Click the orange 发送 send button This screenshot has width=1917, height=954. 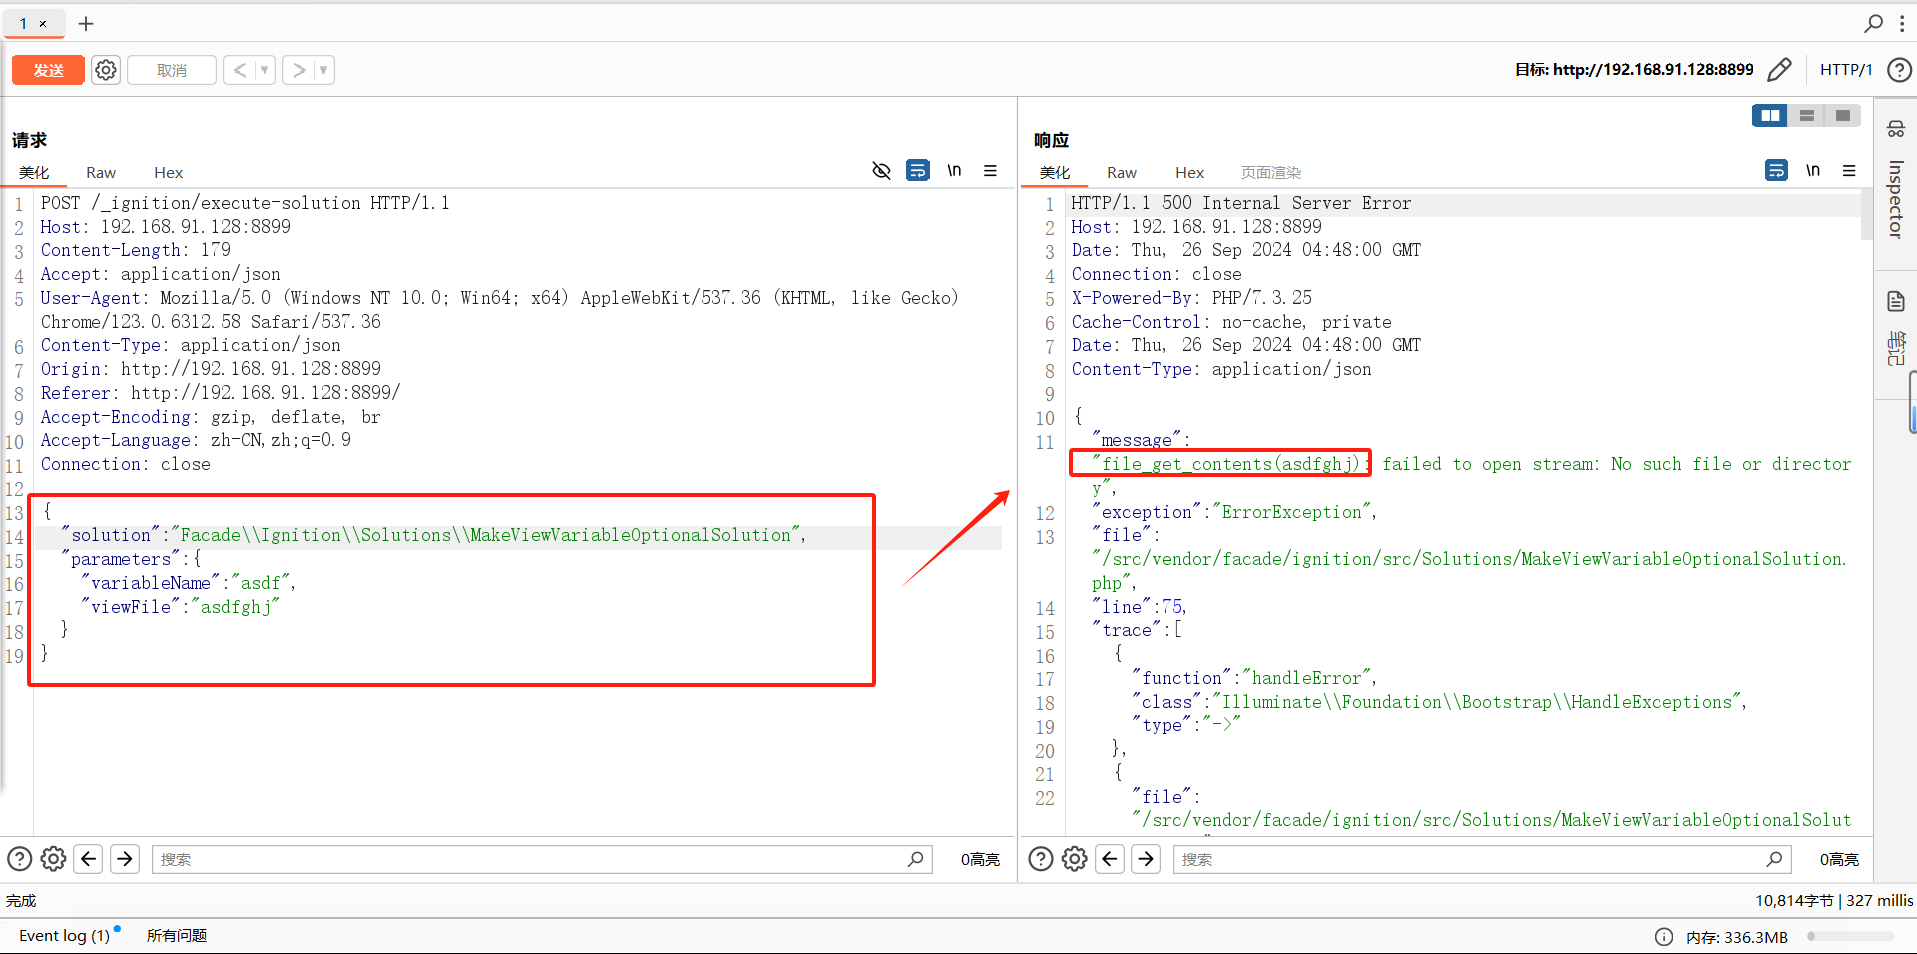pyautogui.click(x=48, y=70)
